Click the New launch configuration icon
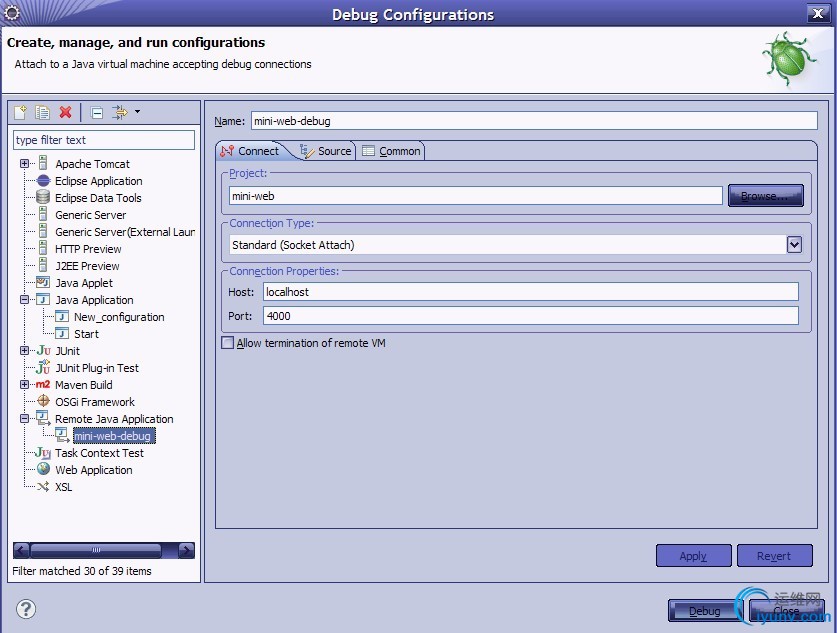837x633 pixels. coord(20,113)
